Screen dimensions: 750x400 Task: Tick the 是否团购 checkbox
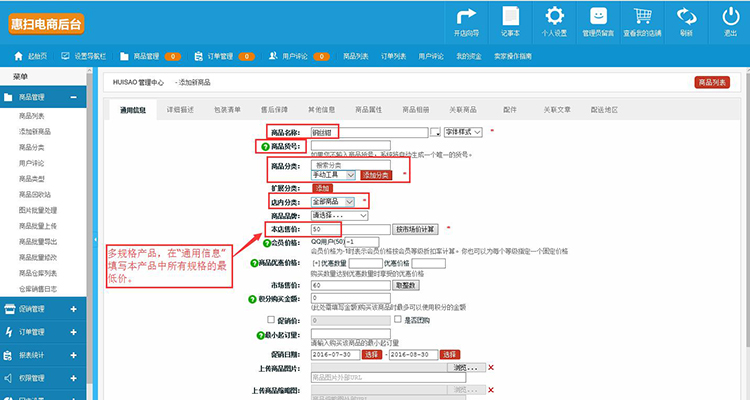click(398, 319)
